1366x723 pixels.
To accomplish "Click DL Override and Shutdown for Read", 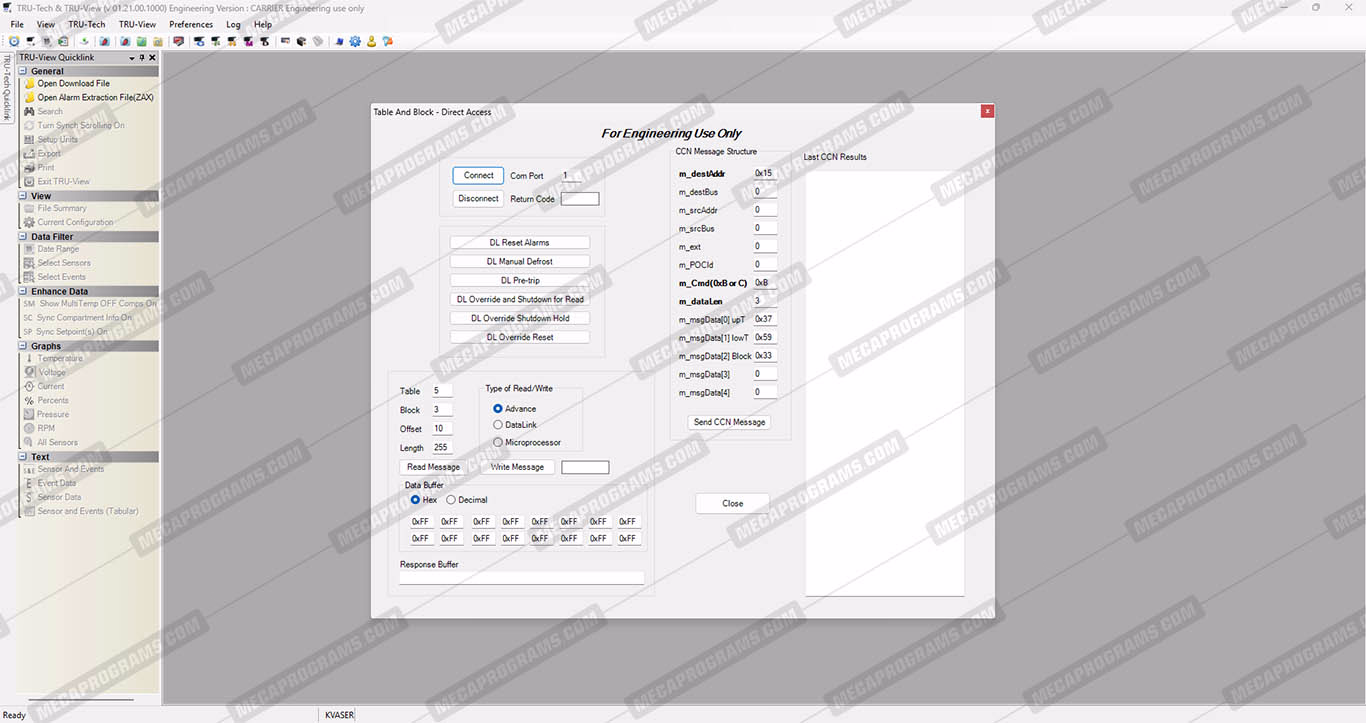I will coord(519,300).
